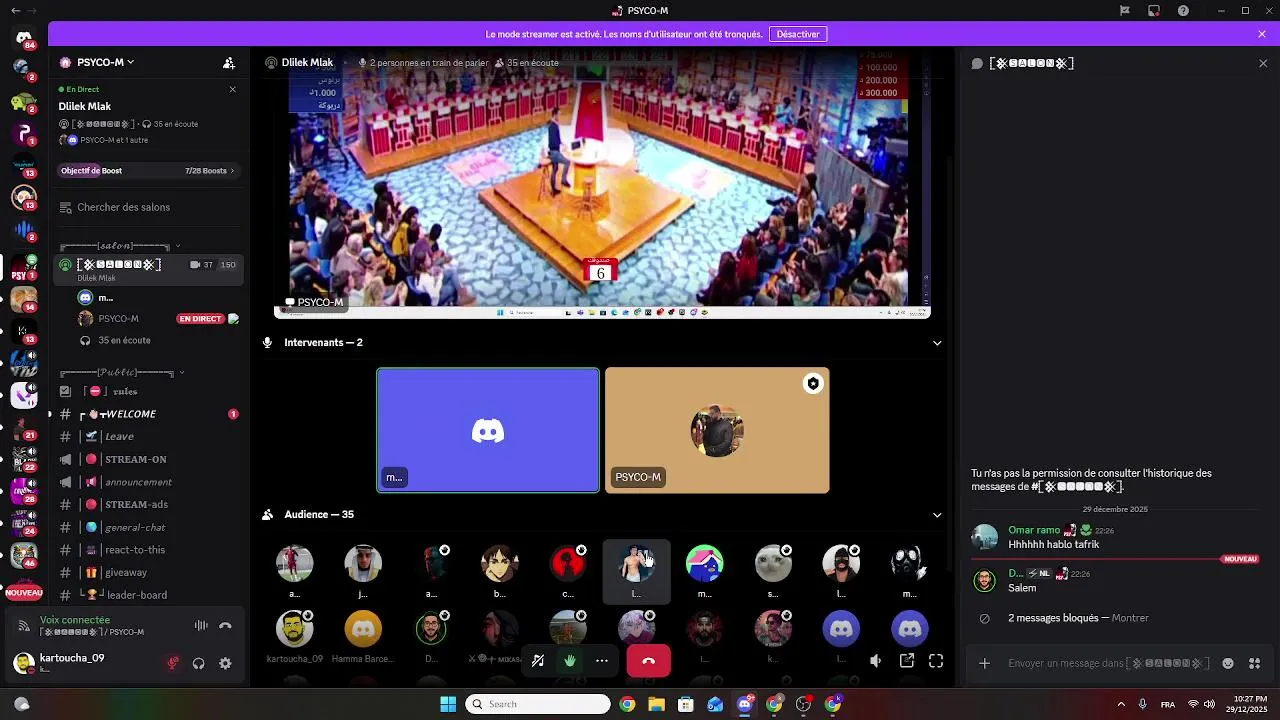
Task: Open more options three dots in call controls
Action: [x=602, y=661]
